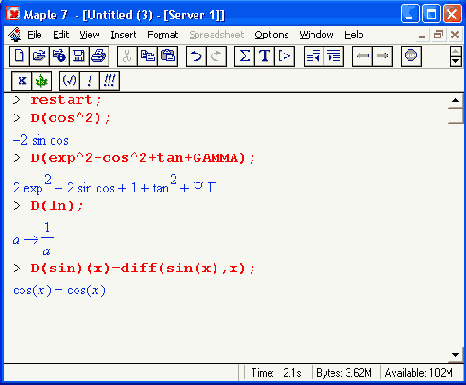Toggle standard math notation x icon
Viewport: 466px width, 385px height.
pos(22,81)
